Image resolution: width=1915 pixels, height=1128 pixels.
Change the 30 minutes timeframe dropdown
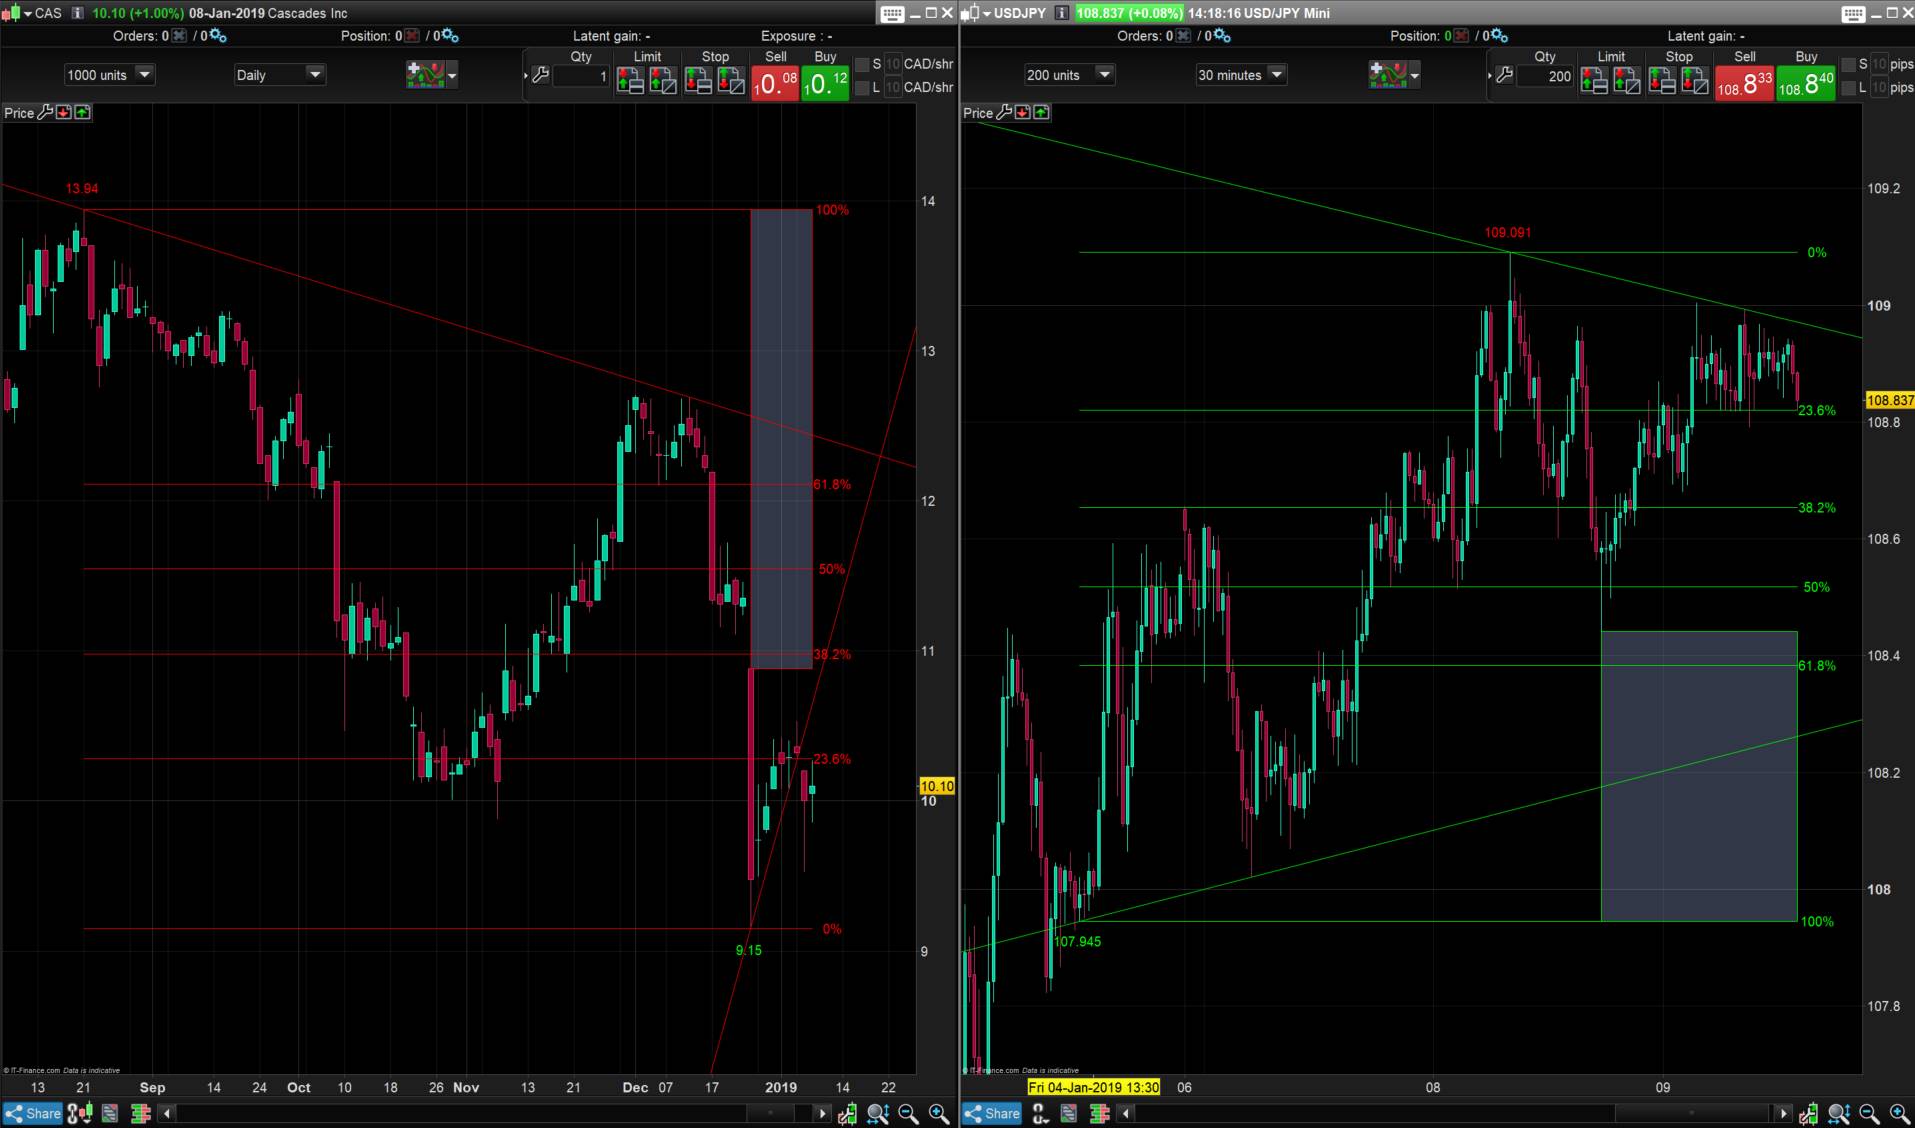pos(1241,75)
